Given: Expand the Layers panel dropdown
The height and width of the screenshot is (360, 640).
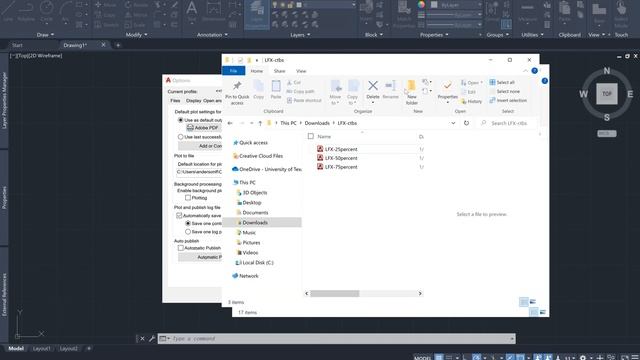Looking at the screenshot, I should point(300,35).
